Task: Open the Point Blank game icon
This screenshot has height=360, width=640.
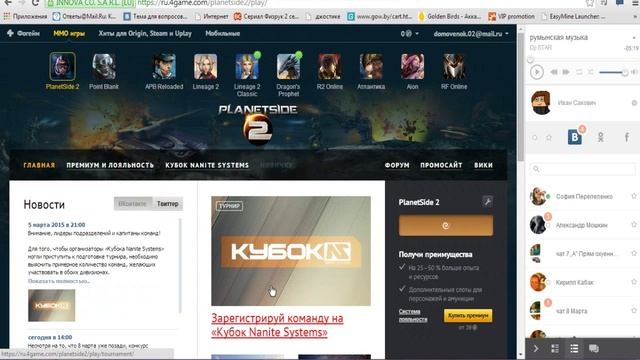Action: [104, 67]
